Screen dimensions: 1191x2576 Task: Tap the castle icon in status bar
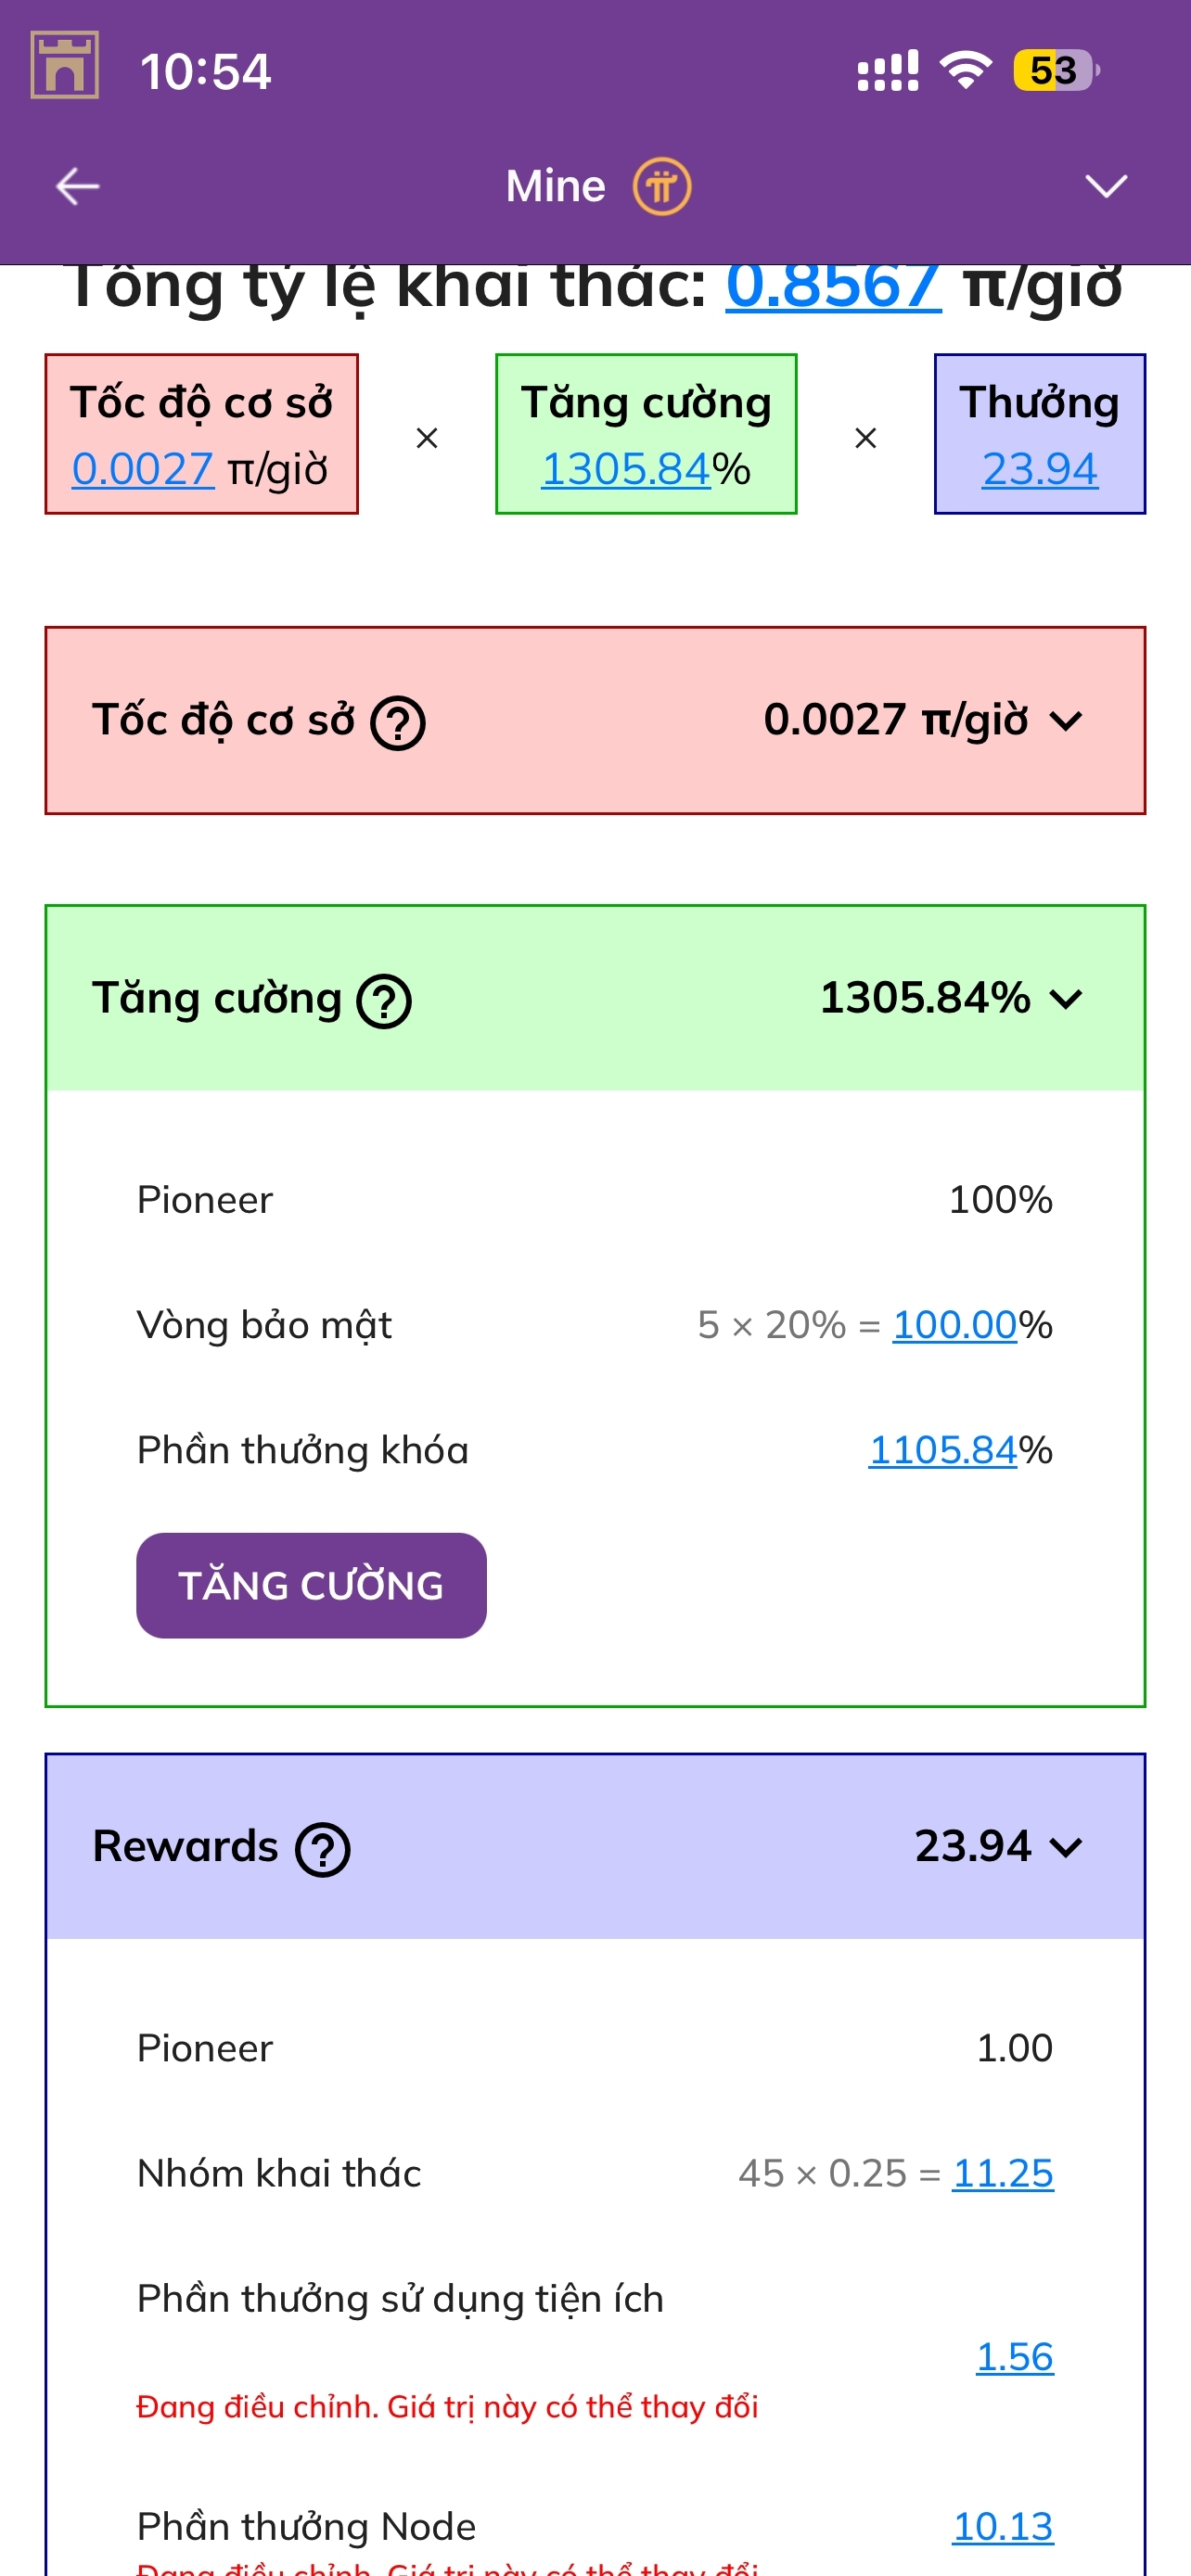tap(65, 65)
